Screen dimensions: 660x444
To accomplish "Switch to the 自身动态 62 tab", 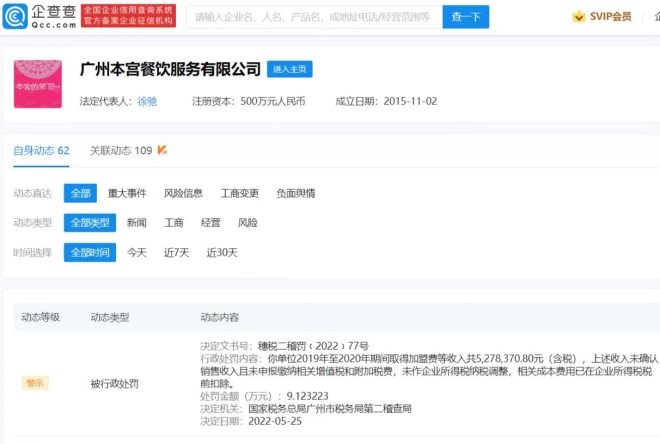I will click(41, 151).
